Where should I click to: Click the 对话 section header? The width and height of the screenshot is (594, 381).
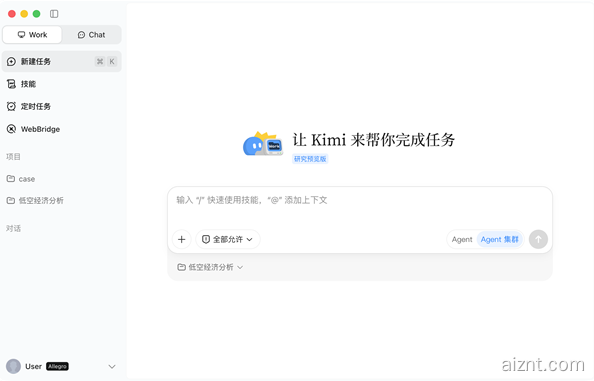[x=13, y=228]
